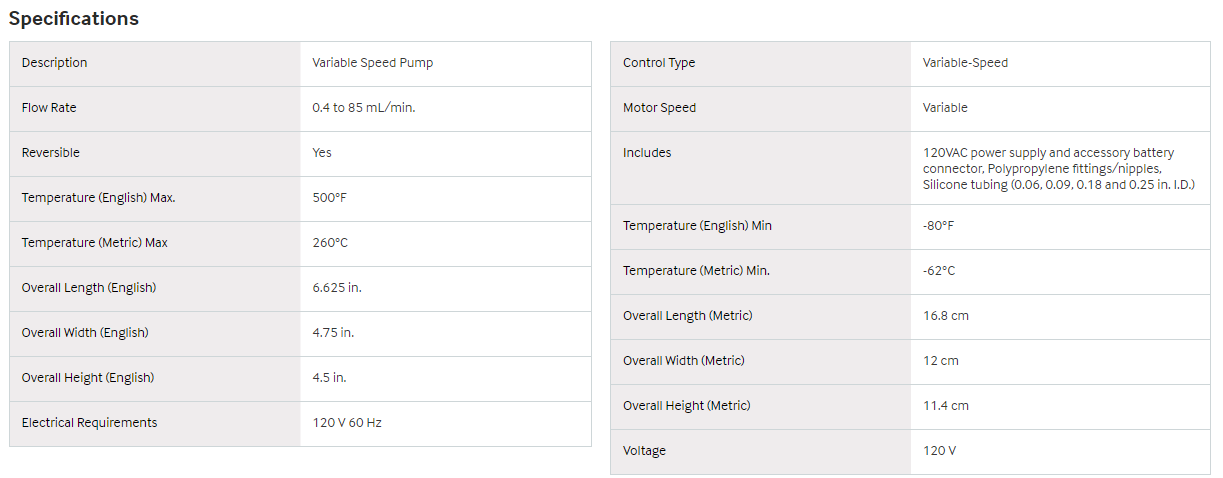Click the 4.5 in. height value

(x=329, y=378)
